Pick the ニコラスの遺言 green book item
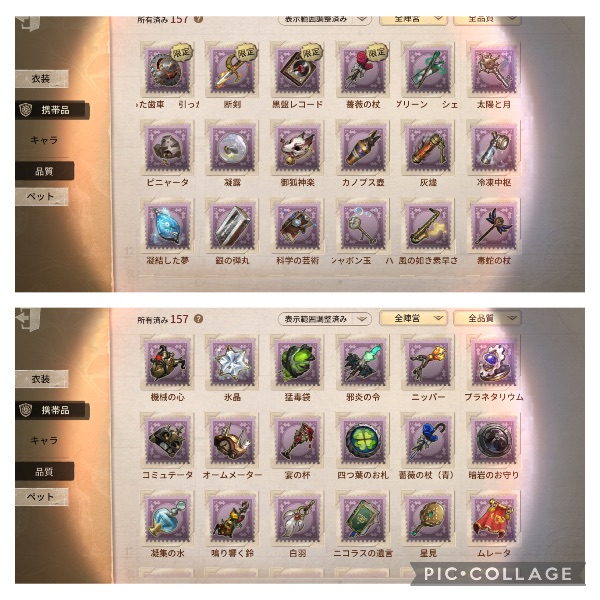 point(363,519)
